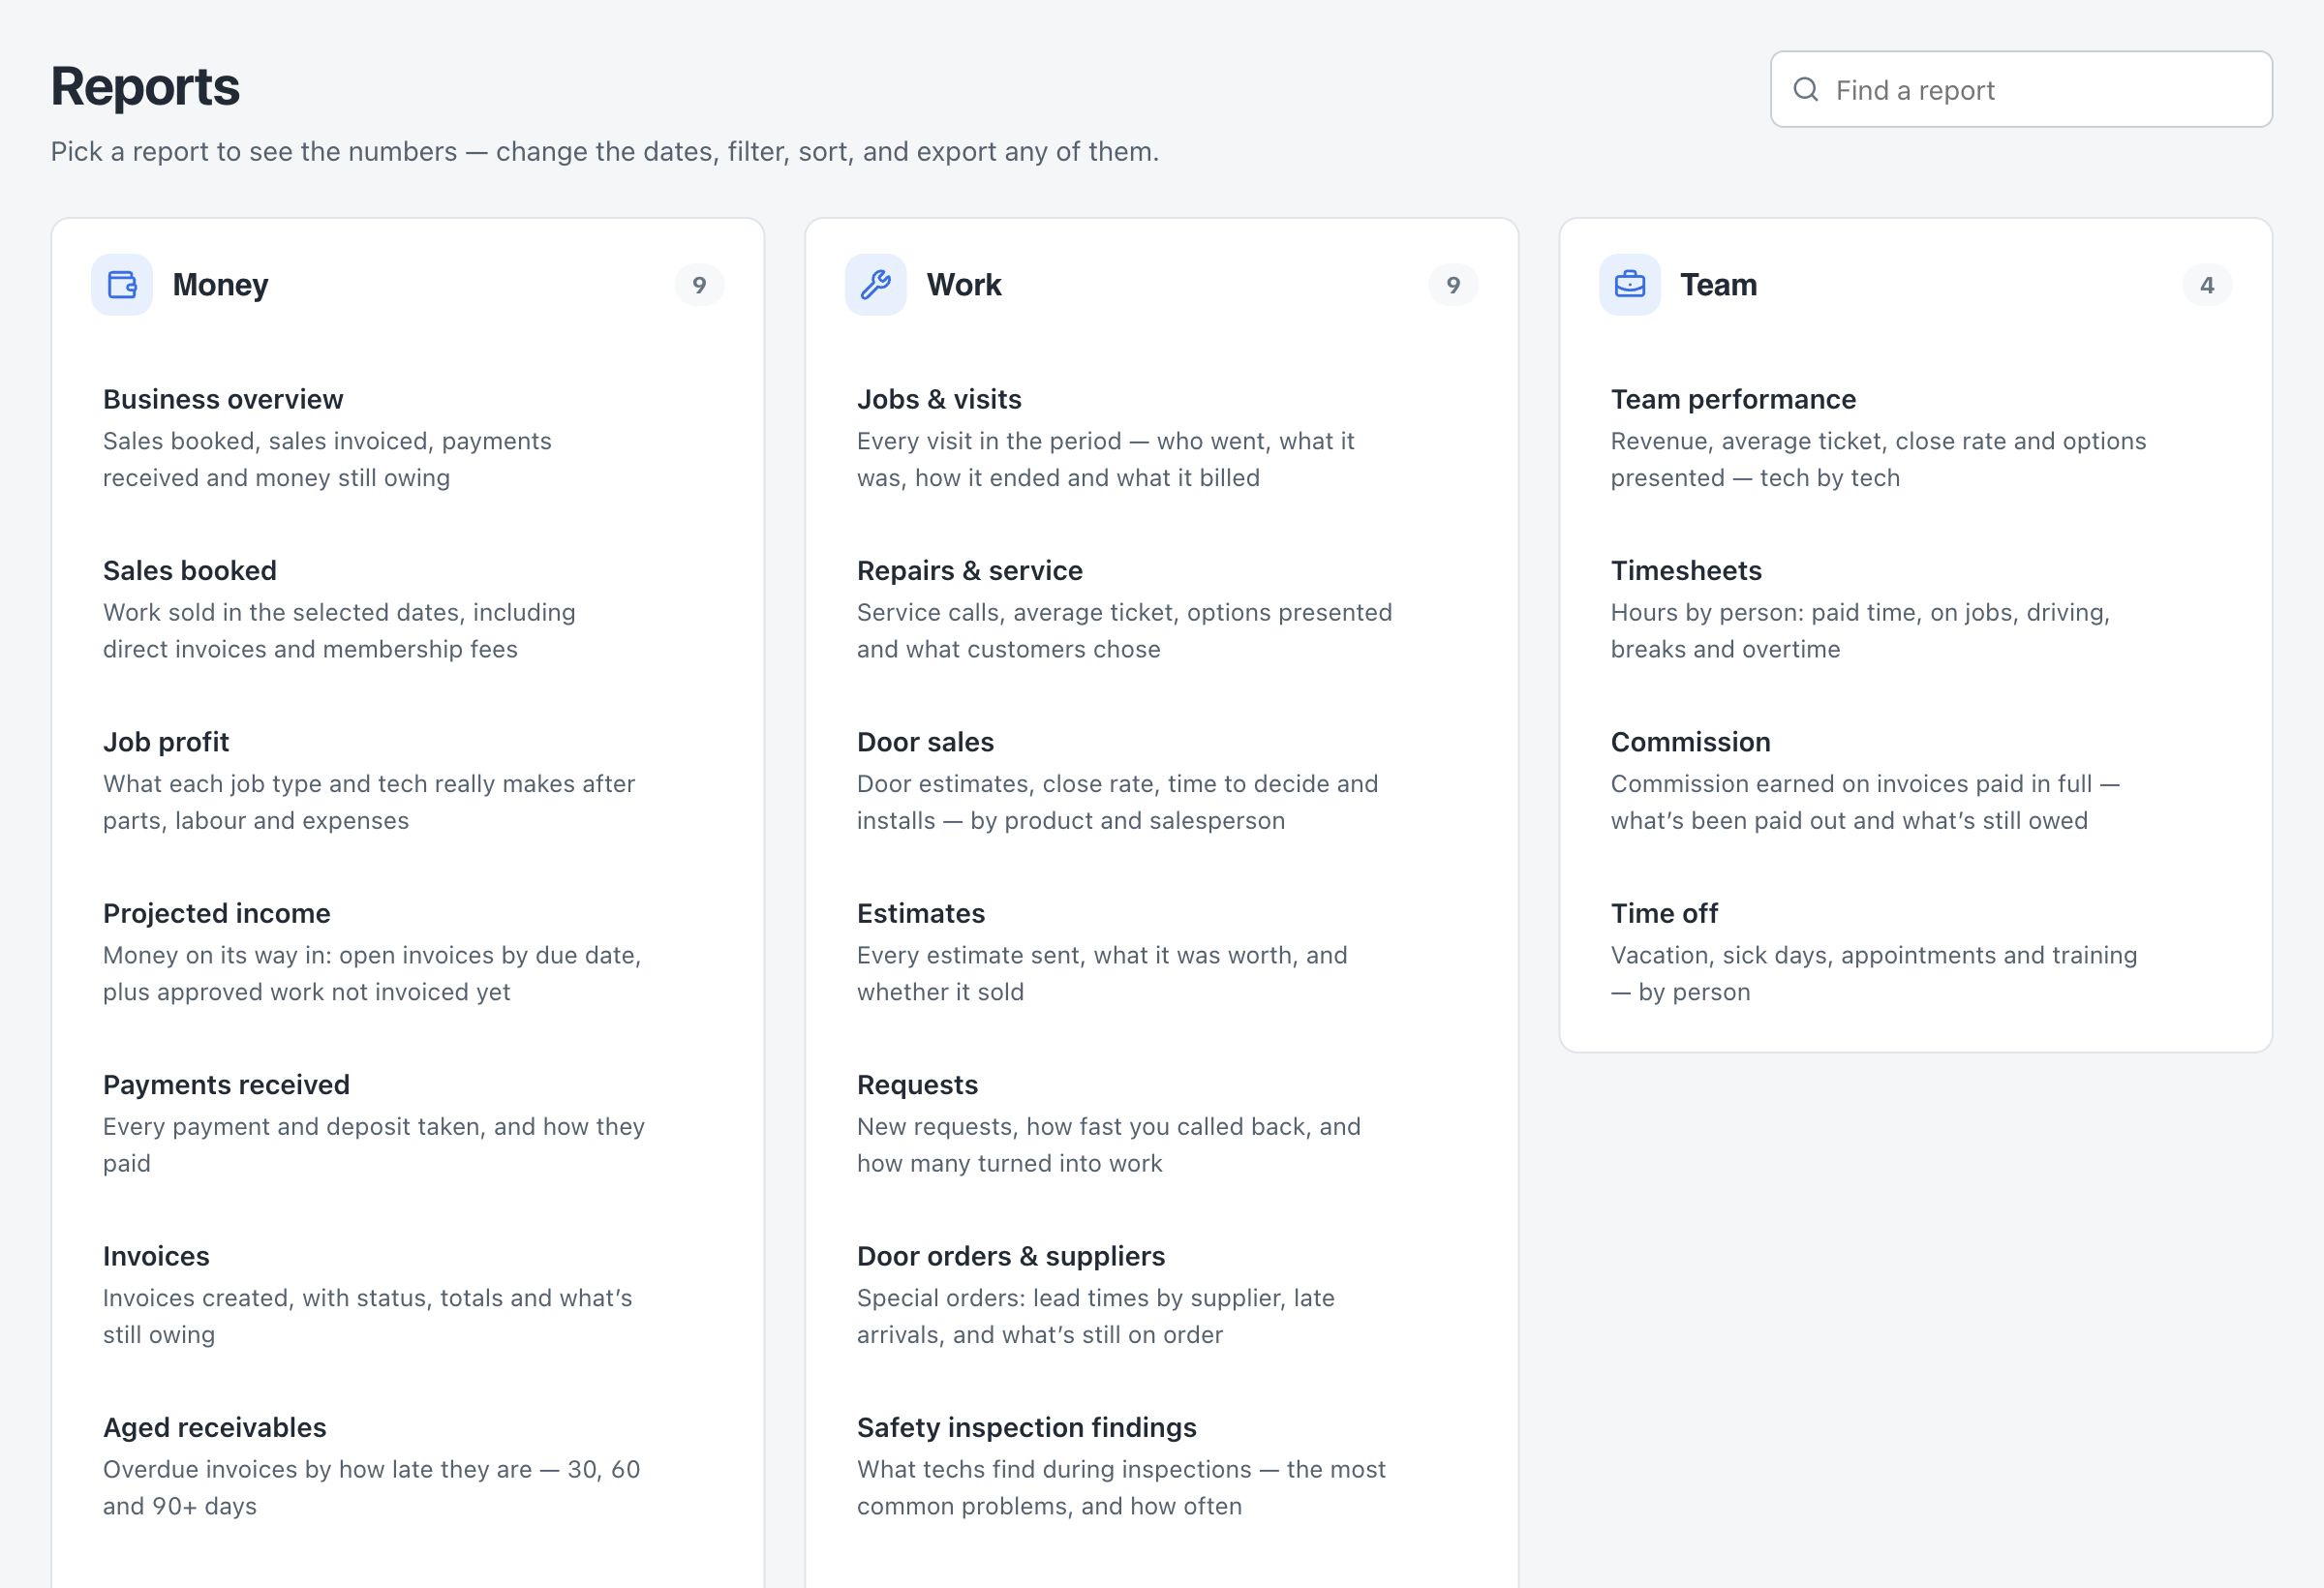
Task: Click the Money count badge 9
Action: (x=699, y=285)
